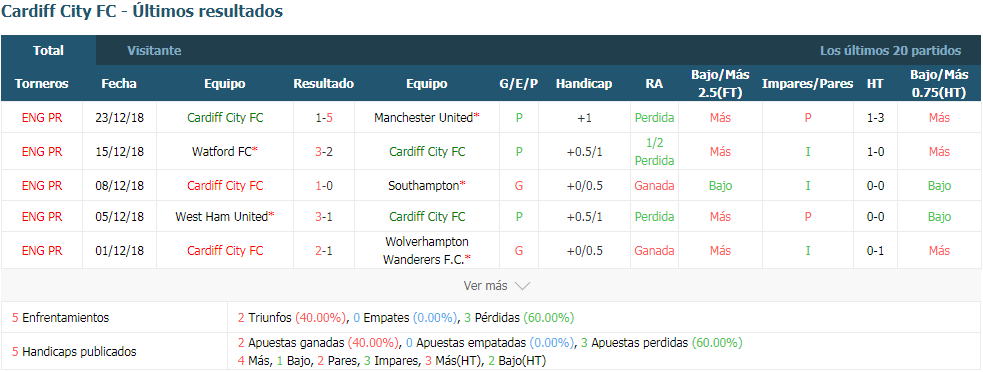Select the Total tab
Image resolution: width=983 pixels, height=372 pixels.
(x=48, y=51)
